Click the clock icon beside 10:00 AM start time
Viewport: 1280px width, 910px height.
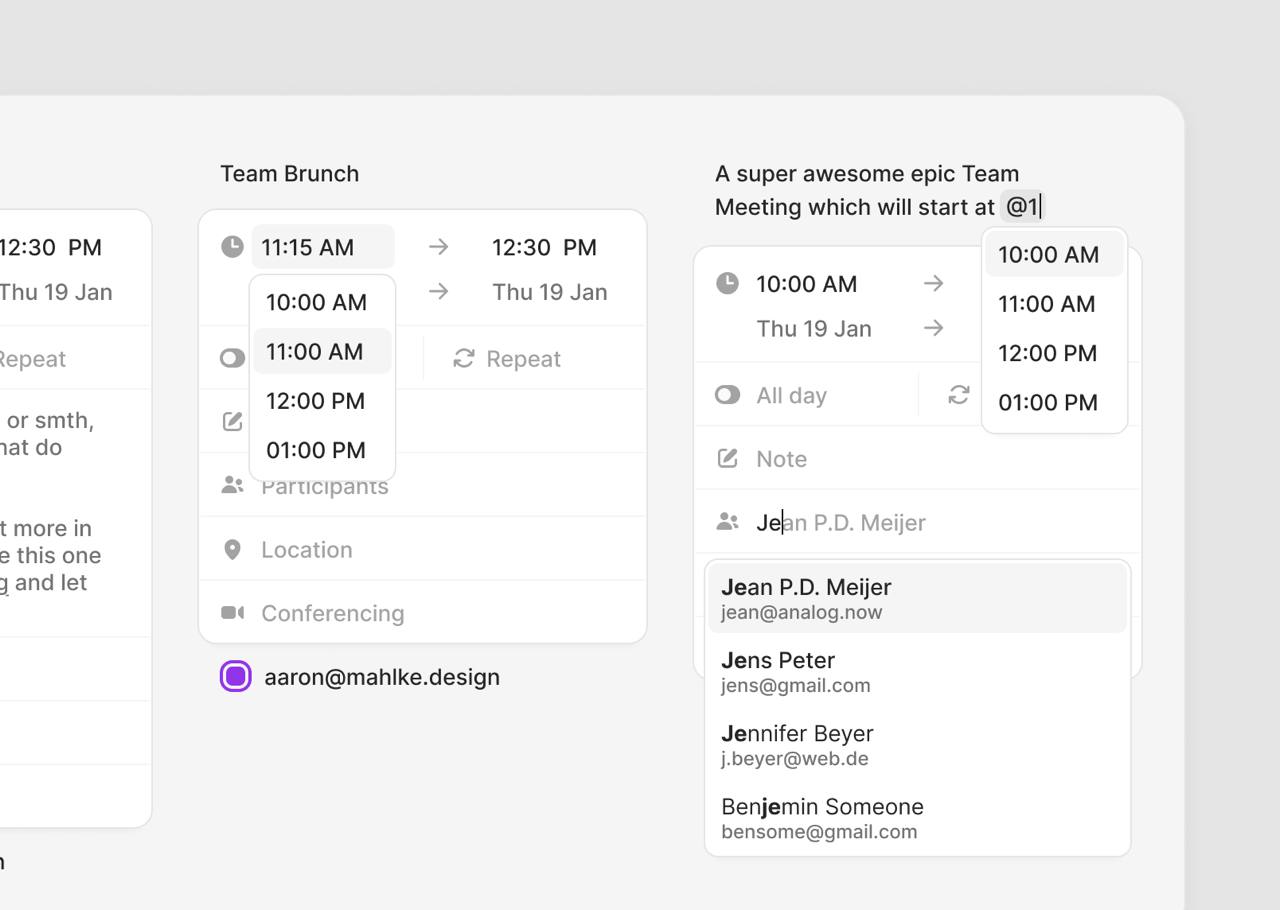point(728,284)
